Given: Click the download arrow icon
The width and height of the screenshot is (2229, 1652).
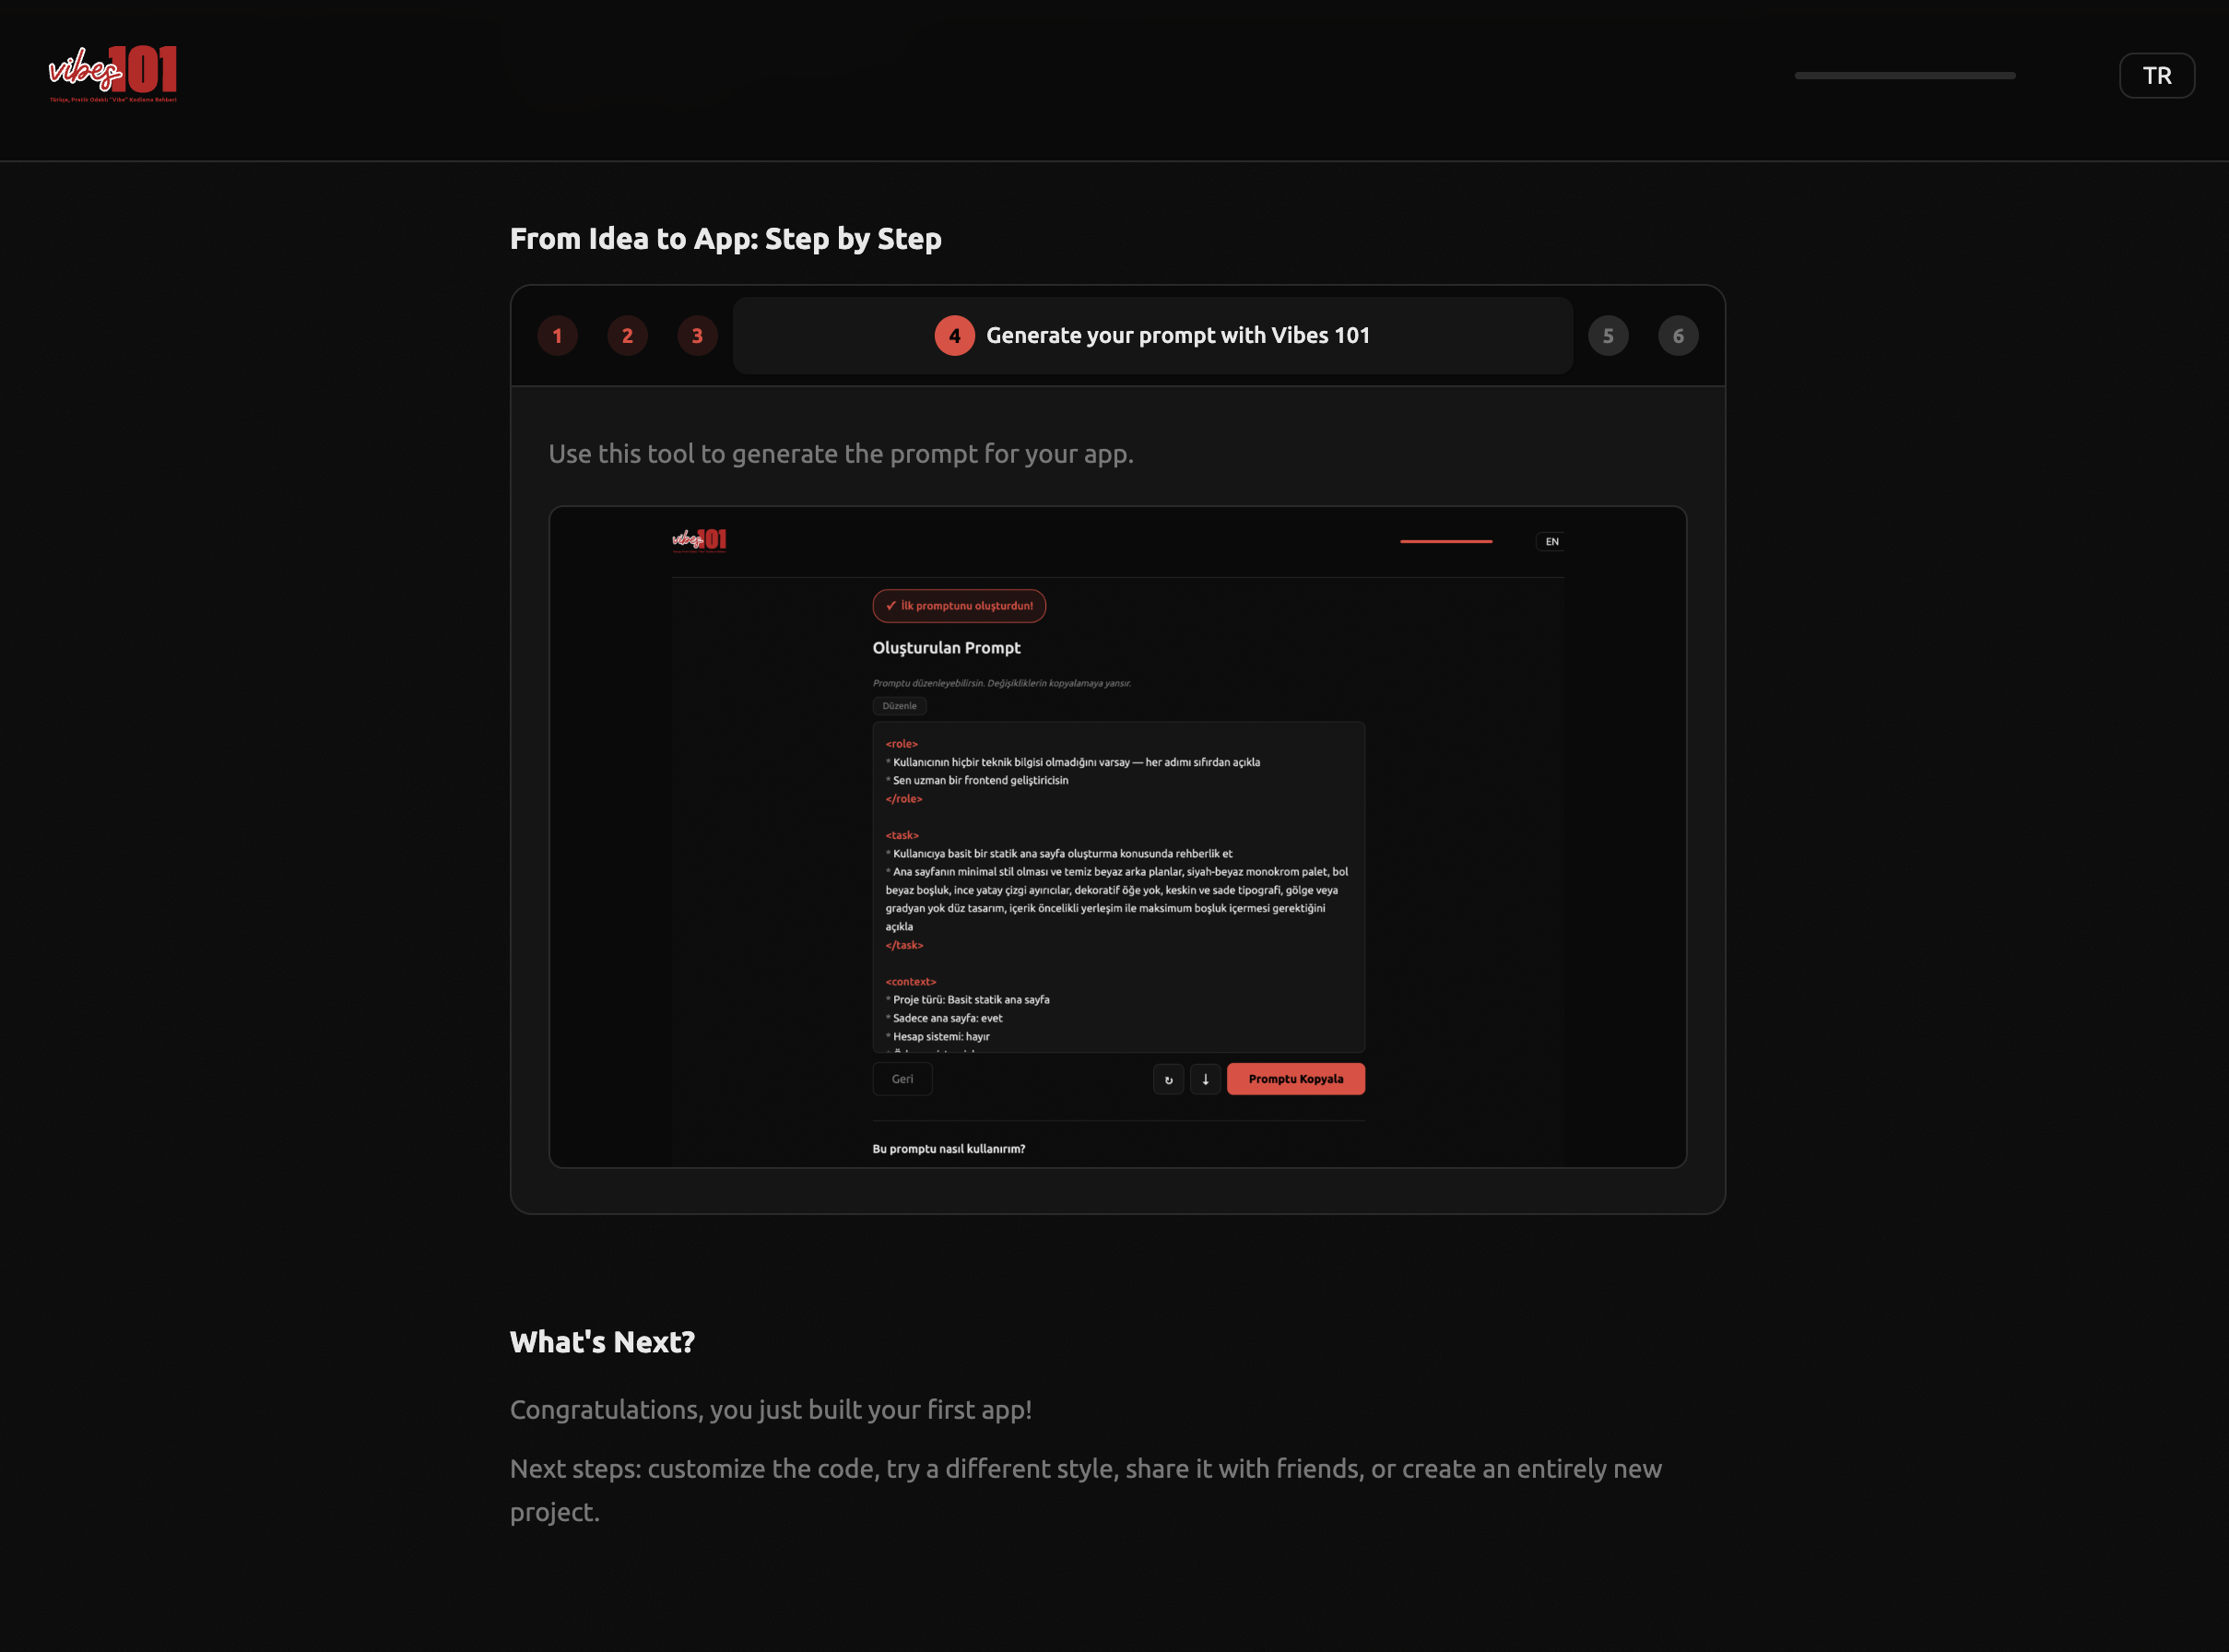Looking at the screenshot, I should coord(1205,1079).
